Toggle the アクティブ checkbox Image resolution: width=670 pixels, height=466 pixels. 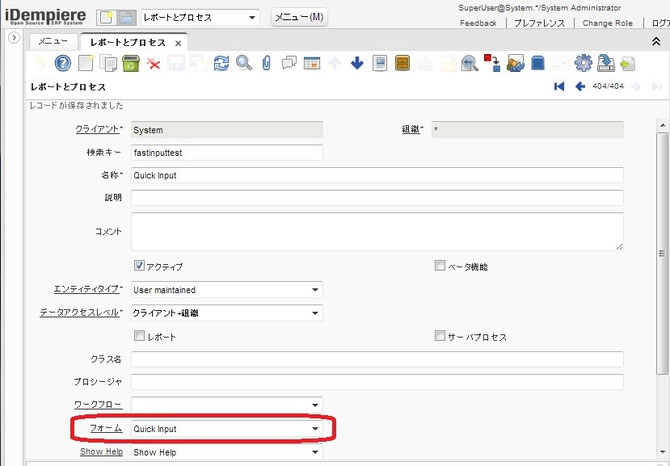(x=139, y=265)
